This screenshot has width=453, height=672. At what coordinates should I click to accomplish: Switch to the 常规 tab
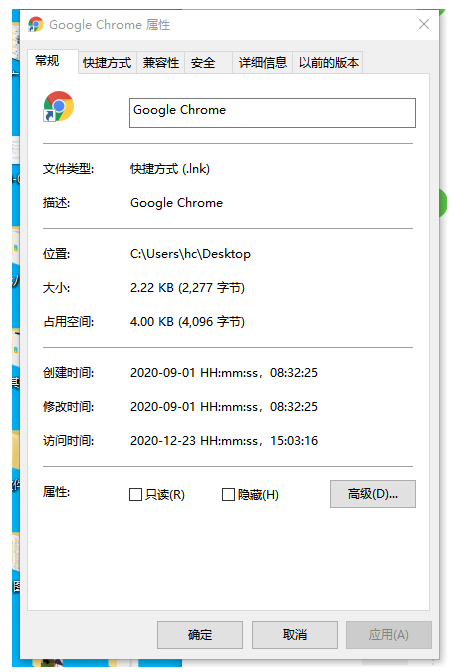(53, 61)
